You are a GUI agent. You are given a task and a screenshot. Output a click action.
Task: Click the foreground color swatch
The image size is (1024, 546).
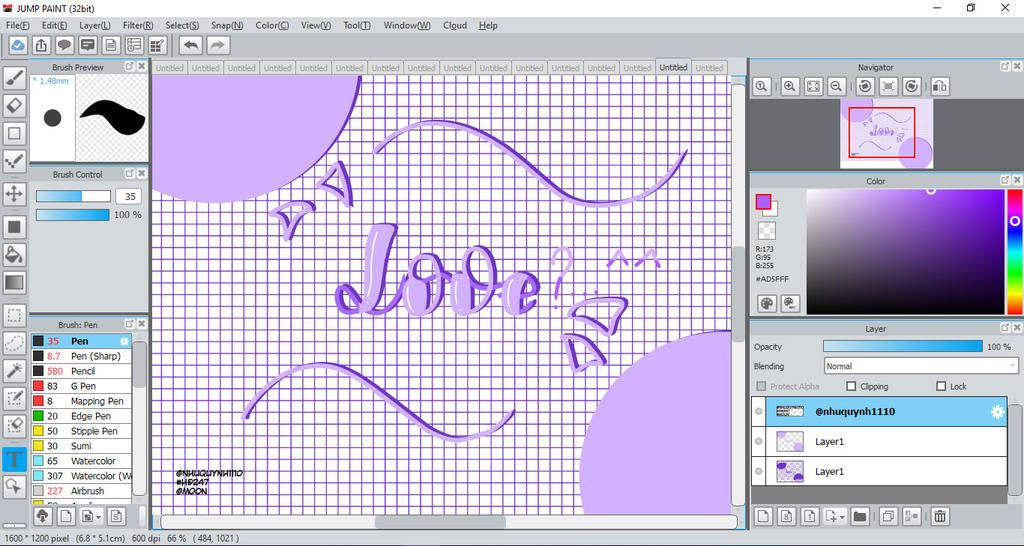pos(763,202)
